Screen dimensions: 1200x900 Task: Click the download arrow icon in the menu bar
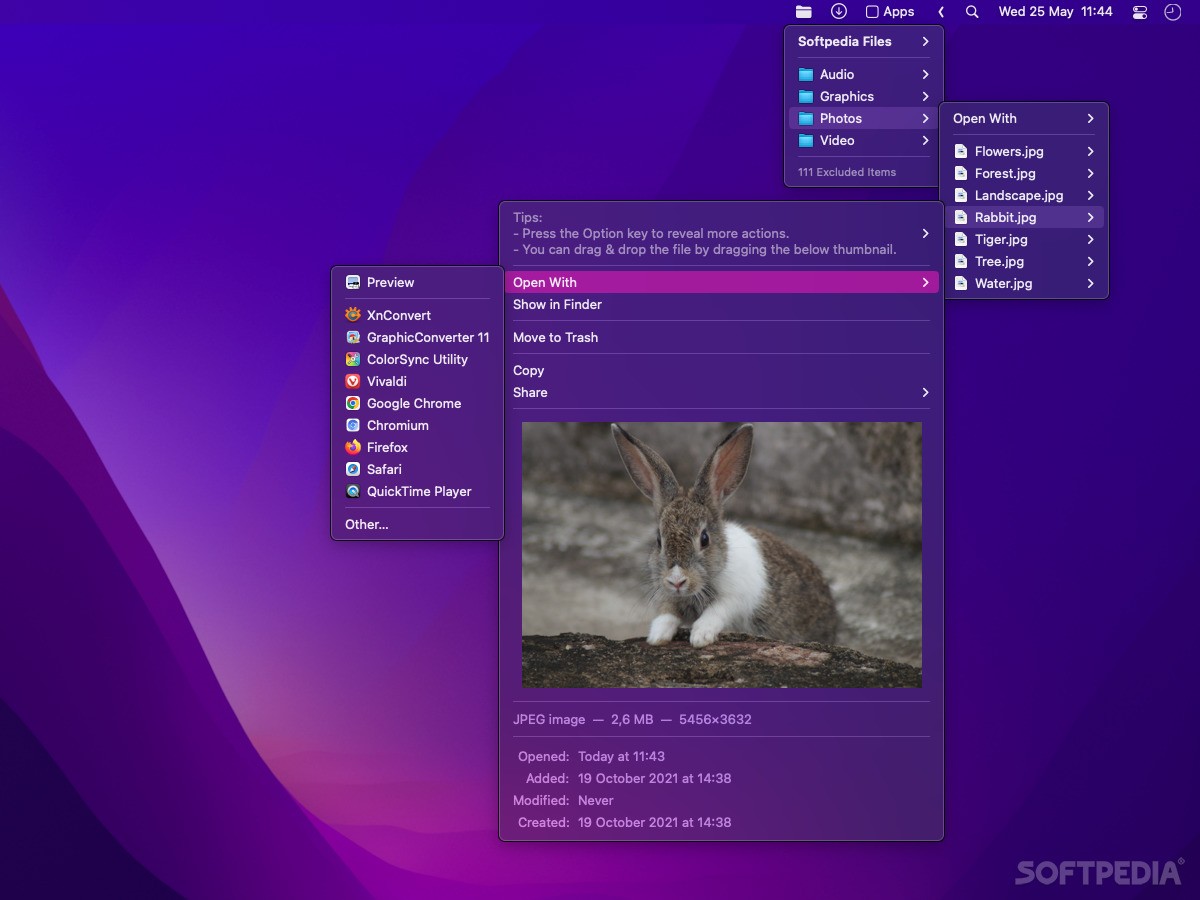tap(839, 11)
